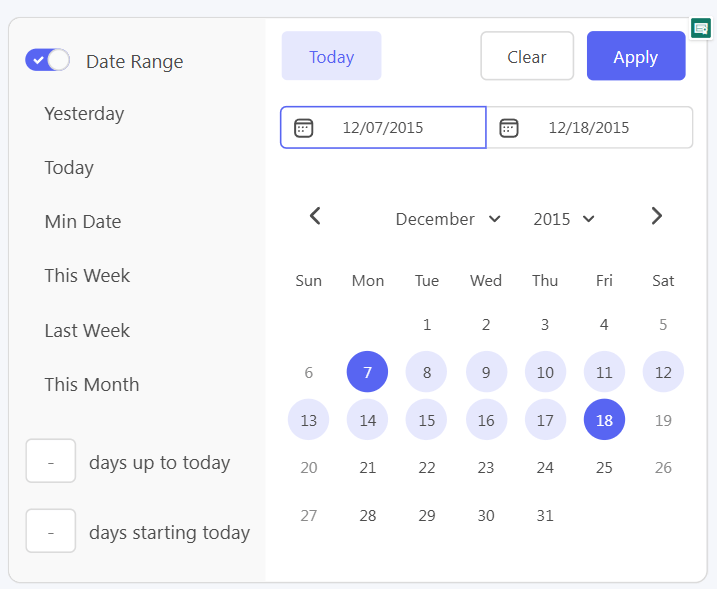This screenshot has width=717, height=589.
Task: Click the highlighted start date 7
Action: click(x=367, y=372)
